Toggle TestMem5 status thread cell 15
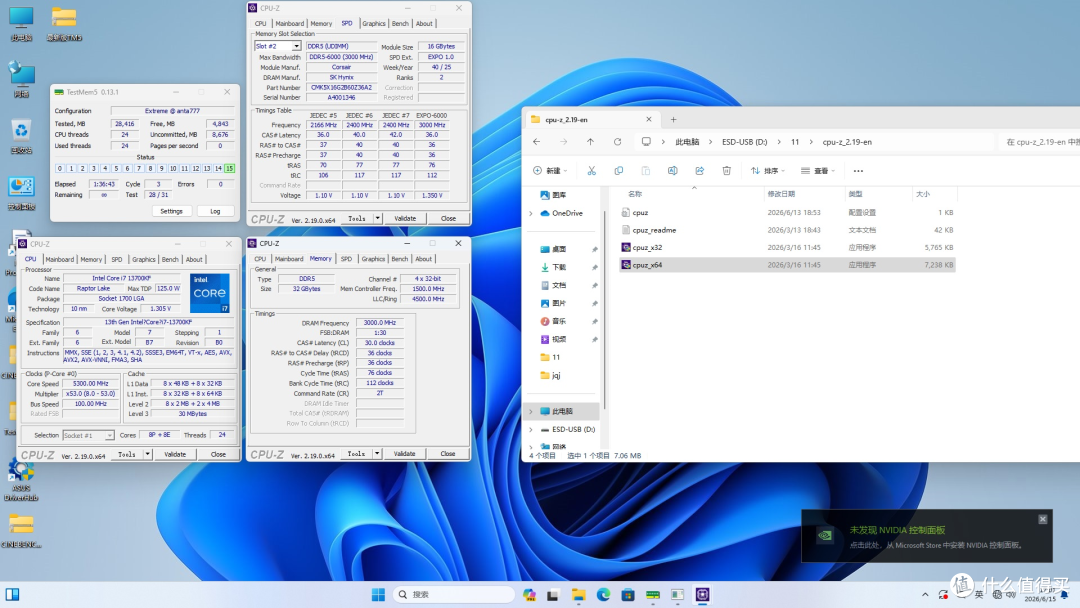Screen dimensions: 1080x608 (x=229, y=168)
